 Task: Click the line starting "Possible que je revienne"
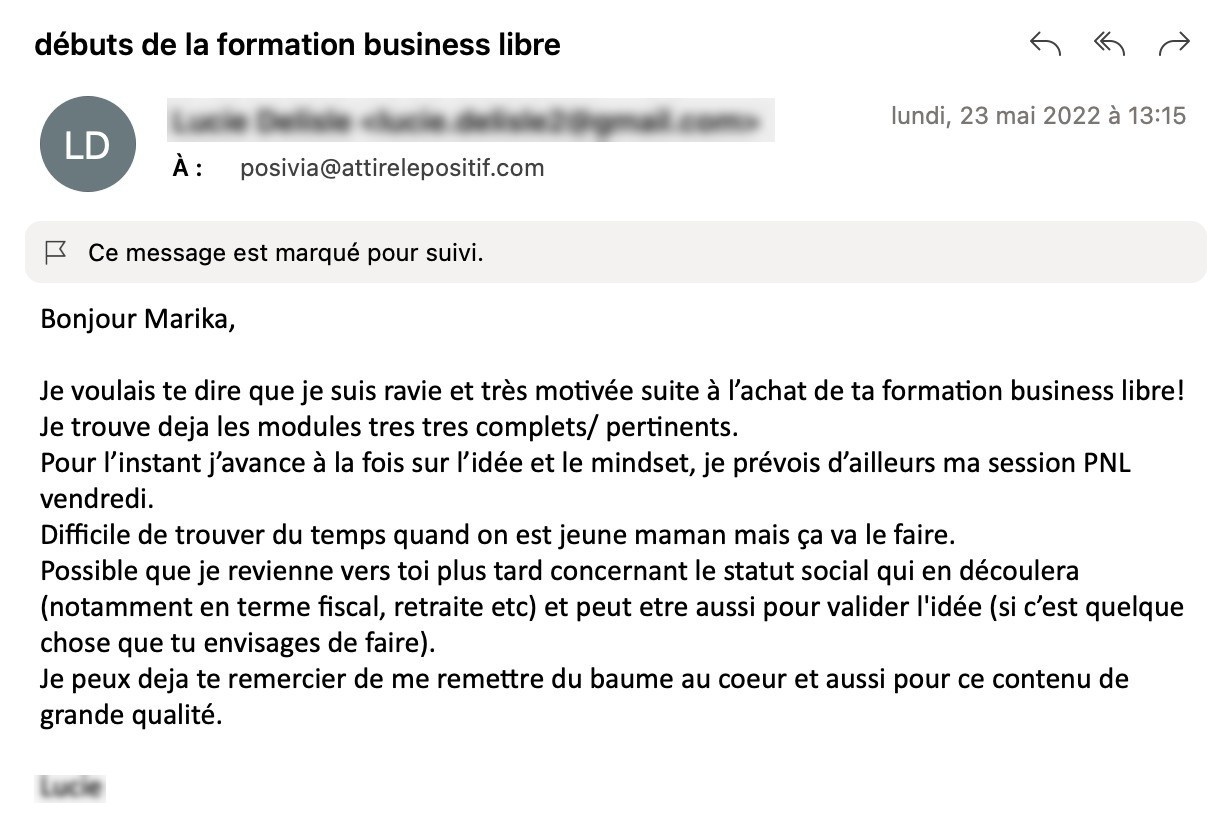tap(560, 571)
